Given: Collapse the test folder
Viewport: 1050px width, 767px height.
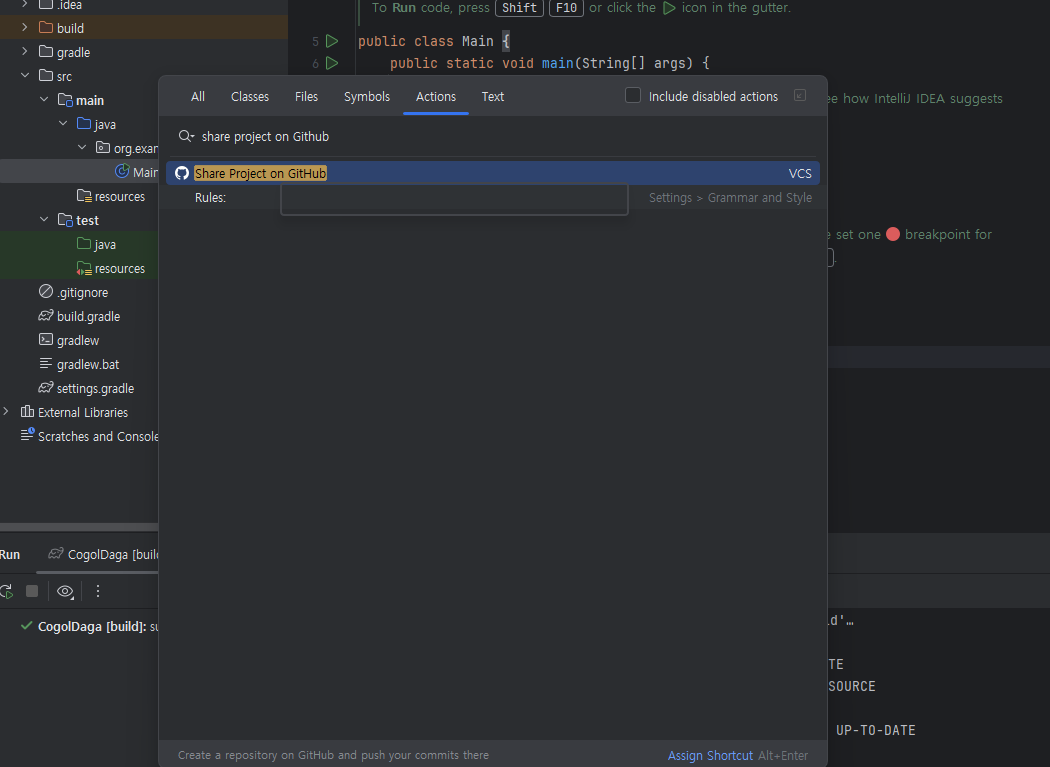Looking at the screenshot, I should click(44, 220).
